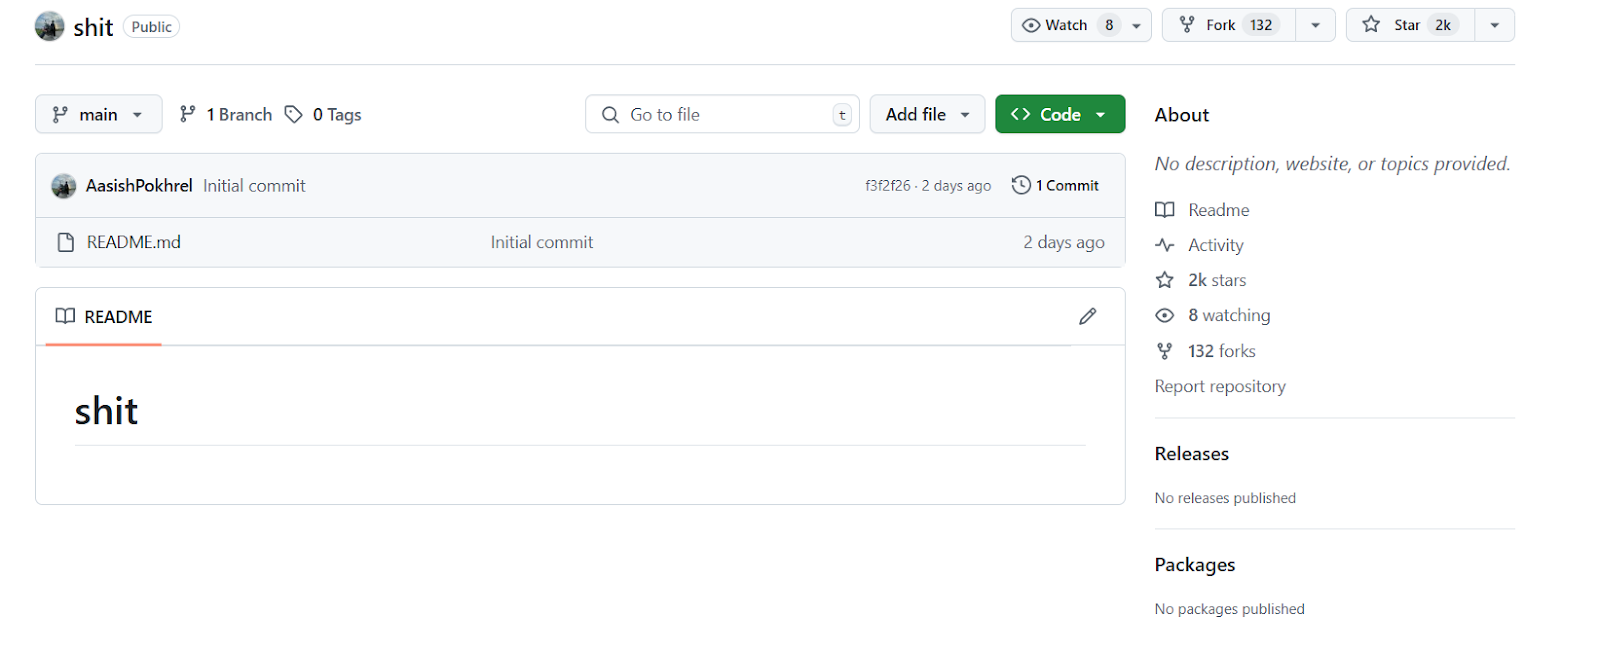The width and height of the screenshot is (1600, 653).
Task: Click the book icon in README tab
Action: [x=65, y=316]
